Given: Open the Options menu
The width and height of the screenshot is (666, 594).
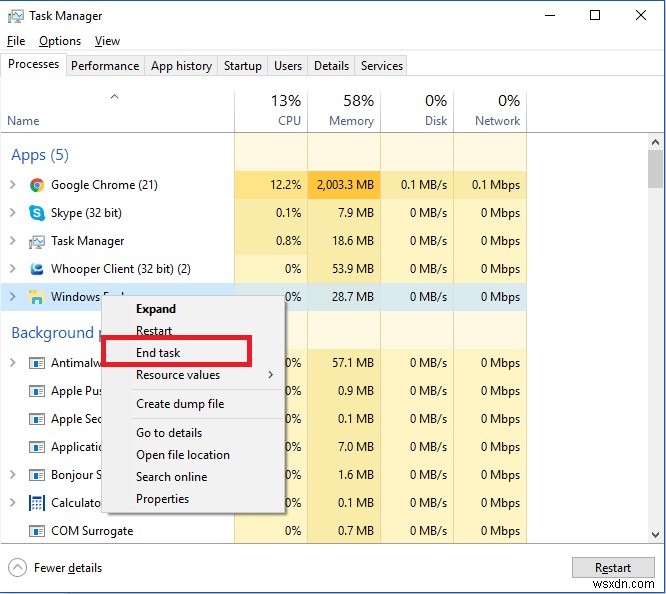Looking at the screenshot, I should coord(60,41).
